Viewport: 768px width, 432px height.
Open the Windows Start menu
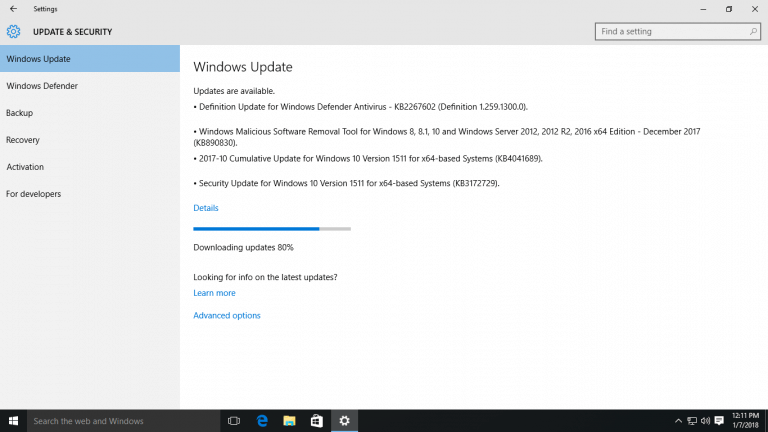(13, 421)
